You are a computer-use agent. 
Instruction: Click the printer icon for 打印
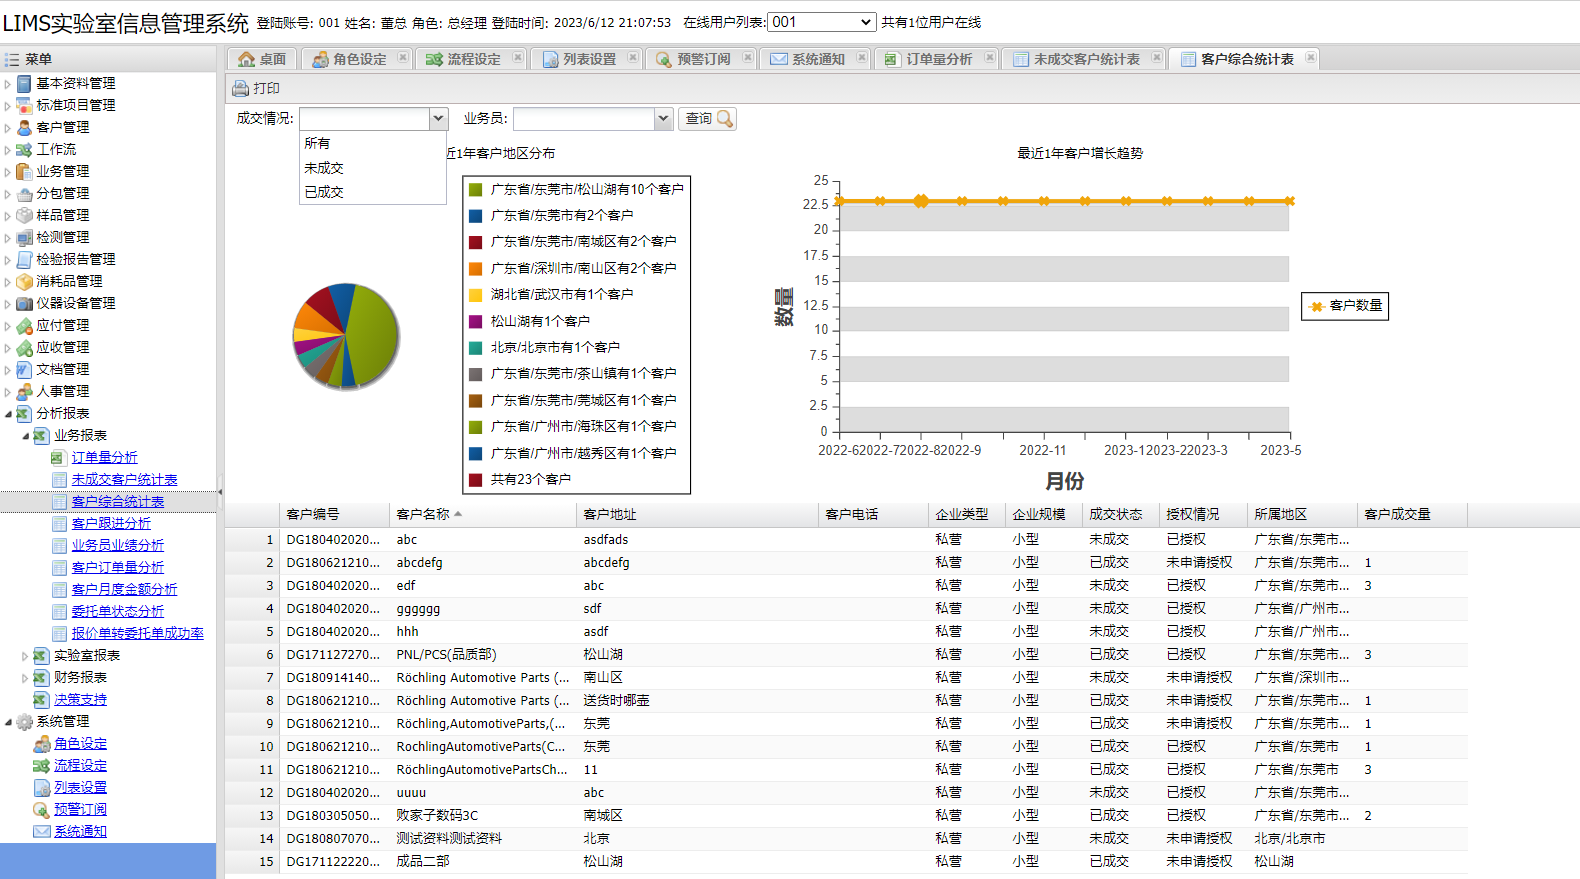click(x=240, y=88)
